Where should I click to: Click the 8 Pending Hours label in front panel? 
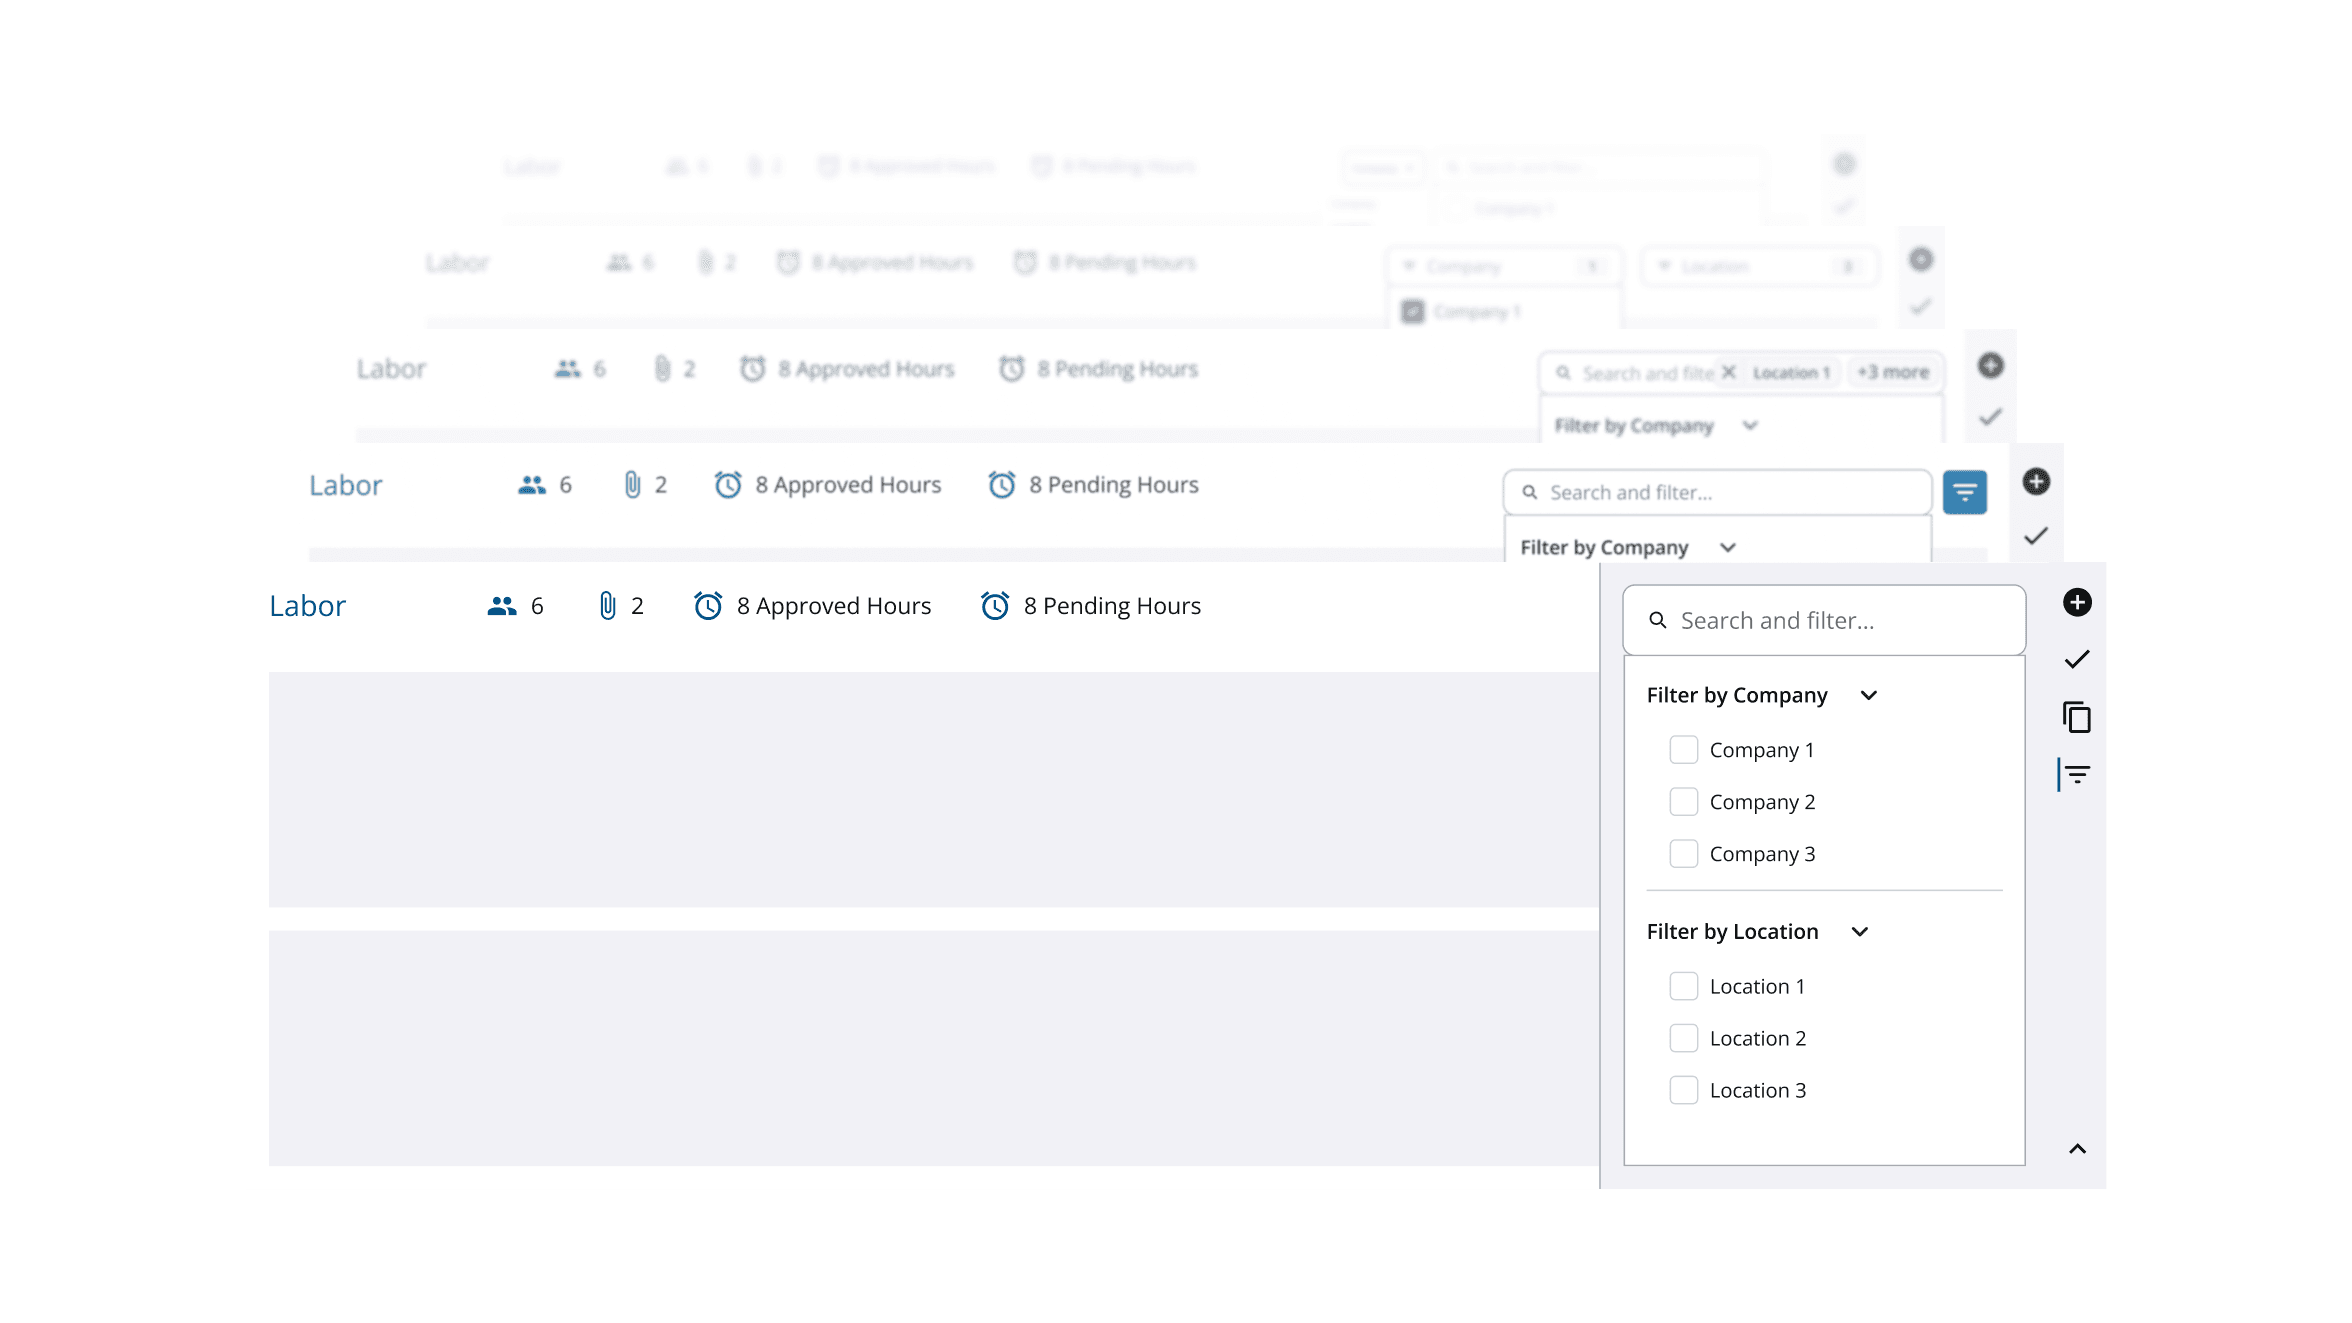point(1112,606)
